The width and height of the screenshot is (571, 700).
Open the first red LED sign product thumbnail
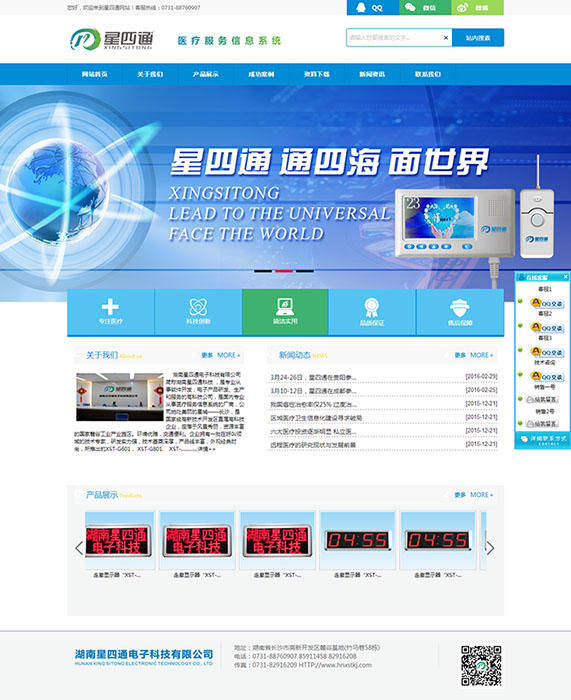pyautogui.click(x=120, y=540)
